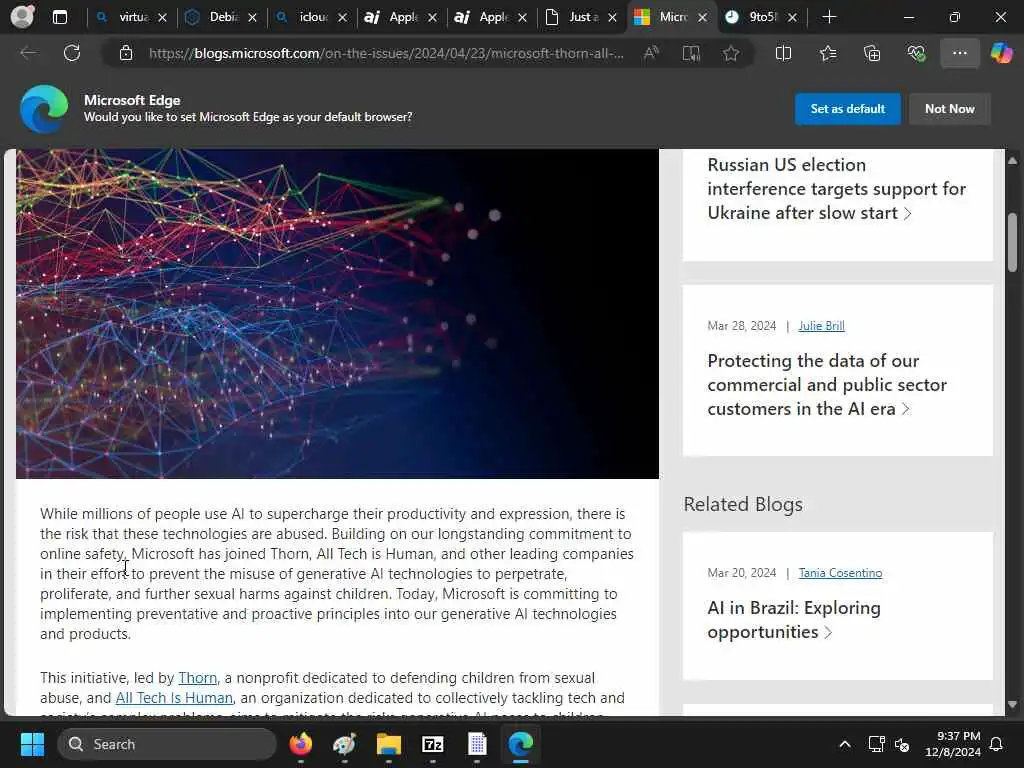The height and width of the screenshot is (768, 1024).
Task: Click scrollbar up arrow
Action: pyautogui.click(x=1012, y=160)
